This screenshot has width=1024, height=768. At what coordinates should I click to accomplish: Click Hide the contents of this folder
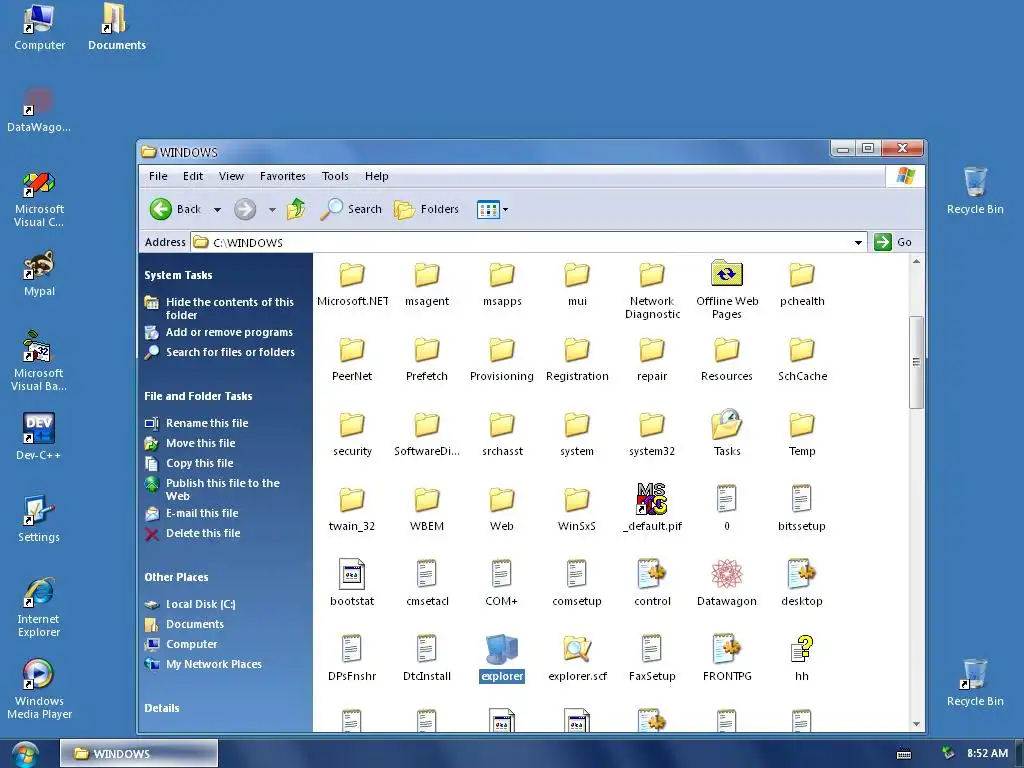coord(220,308)
